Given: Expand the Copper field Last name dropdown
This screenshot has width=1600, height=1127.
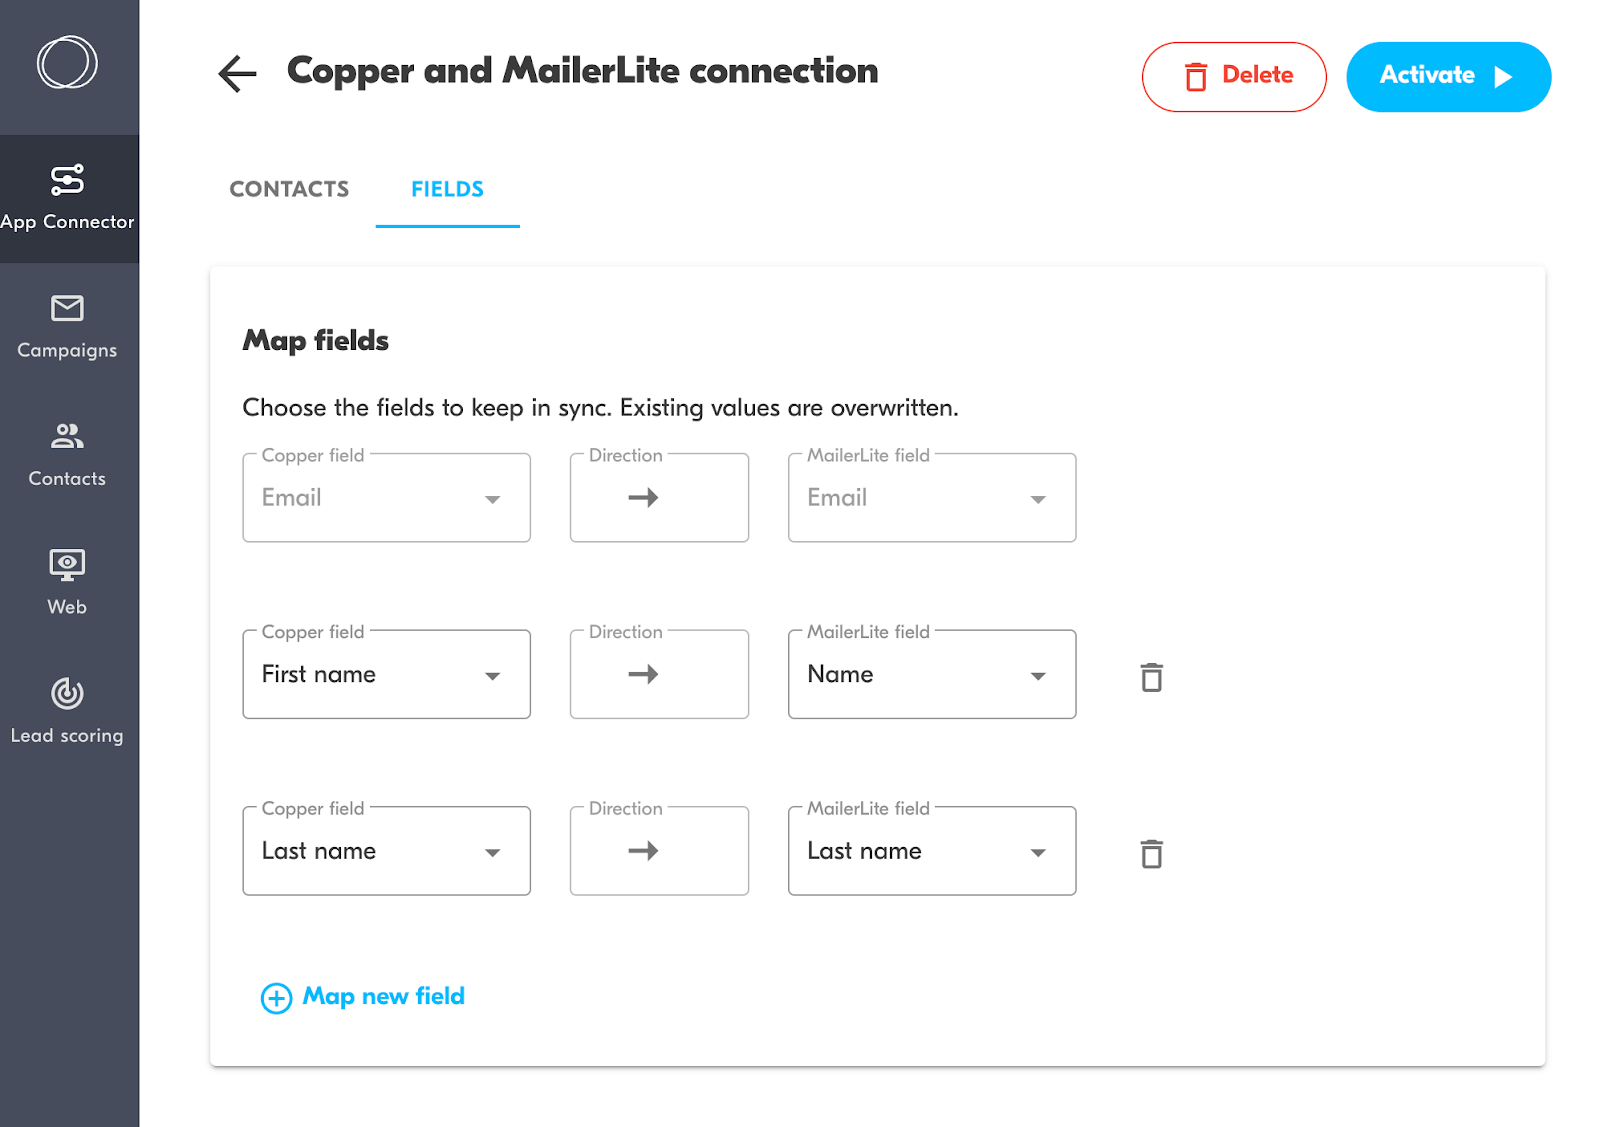Looking at the screenshot, I should [386, 851].
